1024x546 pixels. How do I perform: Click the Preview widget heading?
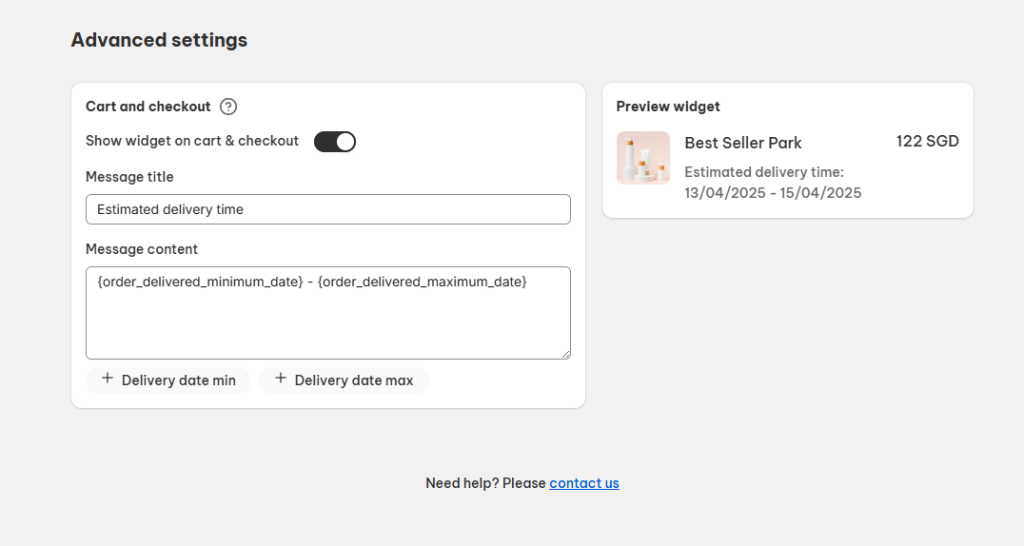pyautogui.click(x=668, y=106)
